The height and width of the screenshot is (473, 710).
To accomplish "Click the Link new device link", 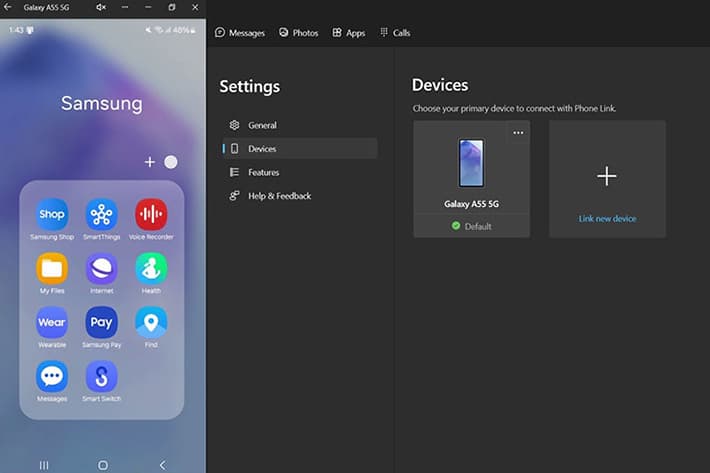I will [x=607, y=219].
